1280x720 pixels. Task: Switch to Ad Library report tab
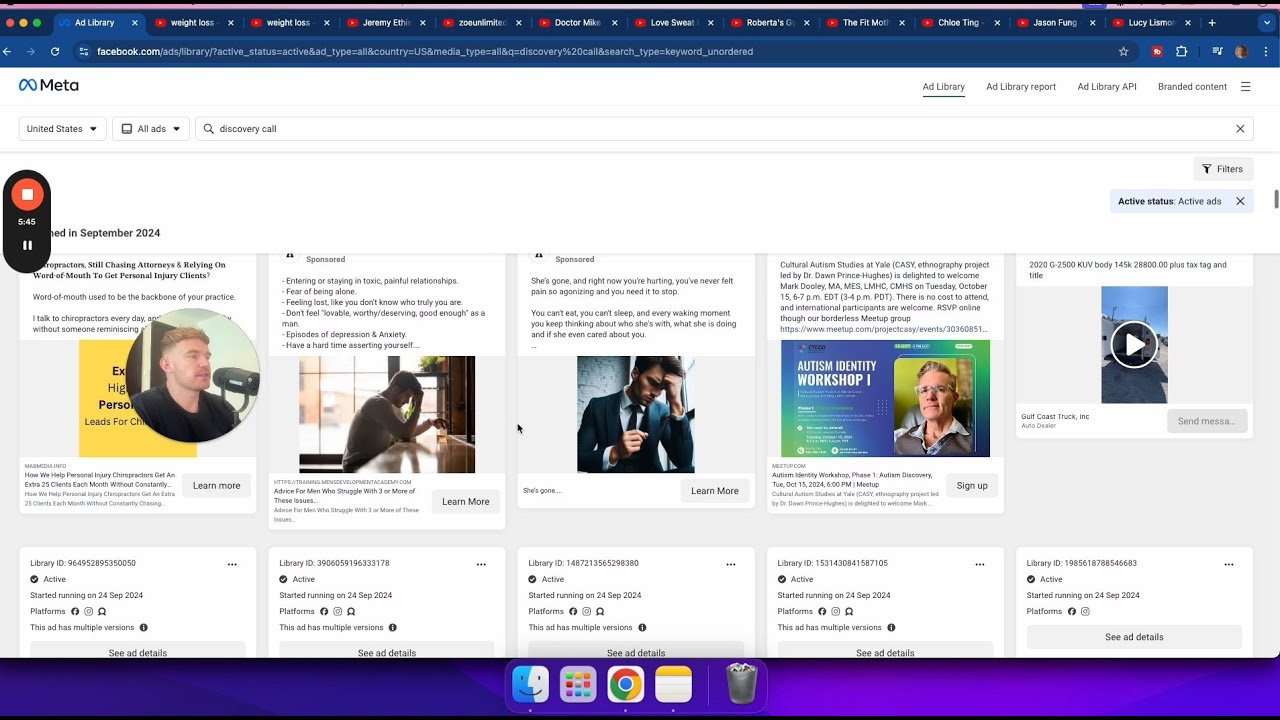pos(1021,87)
